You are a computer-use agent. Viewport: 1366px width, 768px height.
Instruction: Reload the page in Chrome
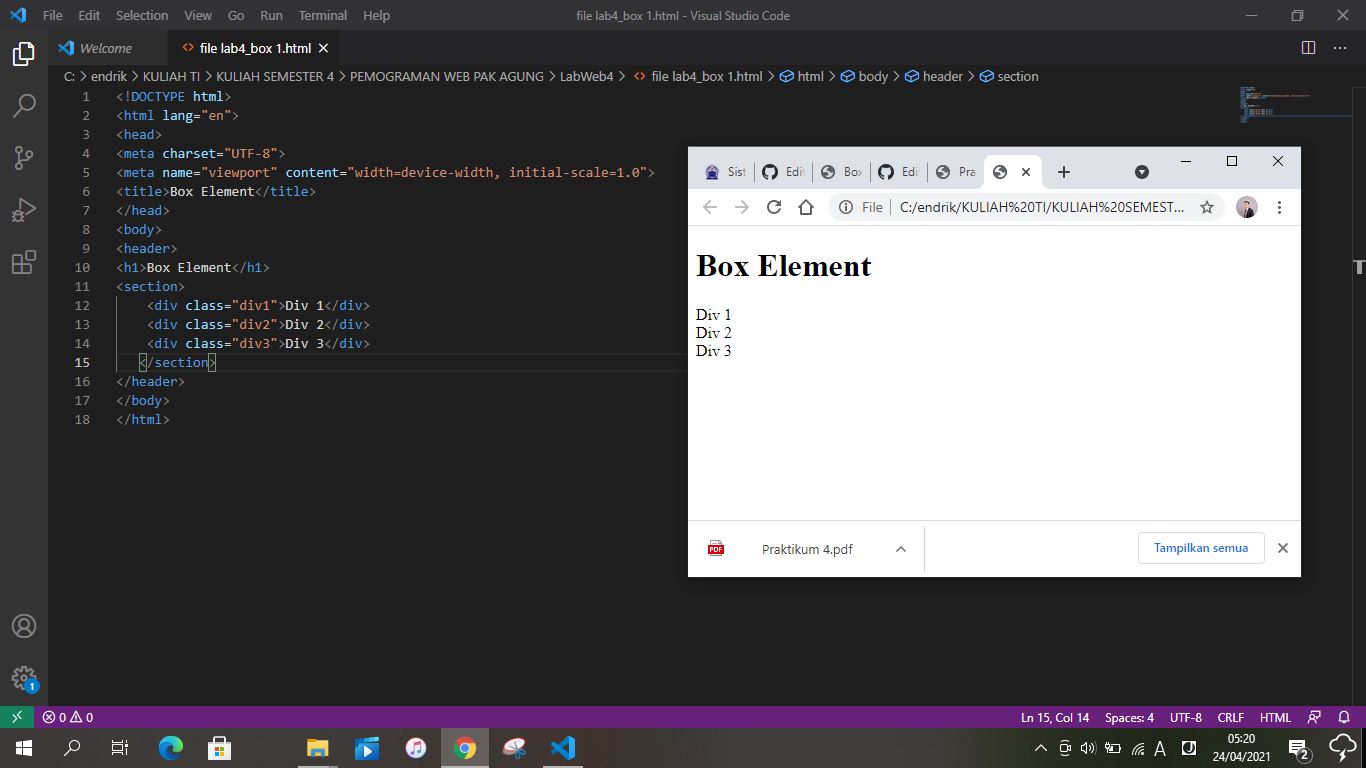click(x=773, y=207)
